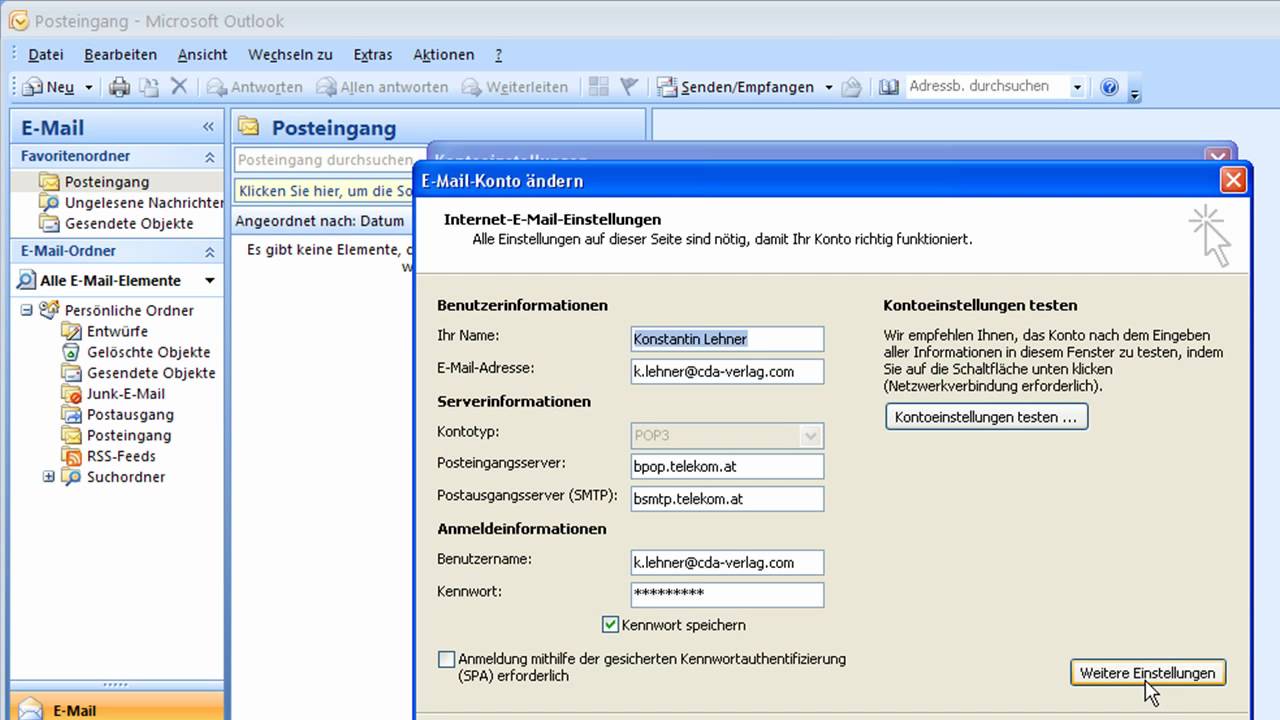The height and width of the screenshot is (720, 1280).
Task: Click the Adressb. durchsuchen search box
Action: click(x=987, y=87)
